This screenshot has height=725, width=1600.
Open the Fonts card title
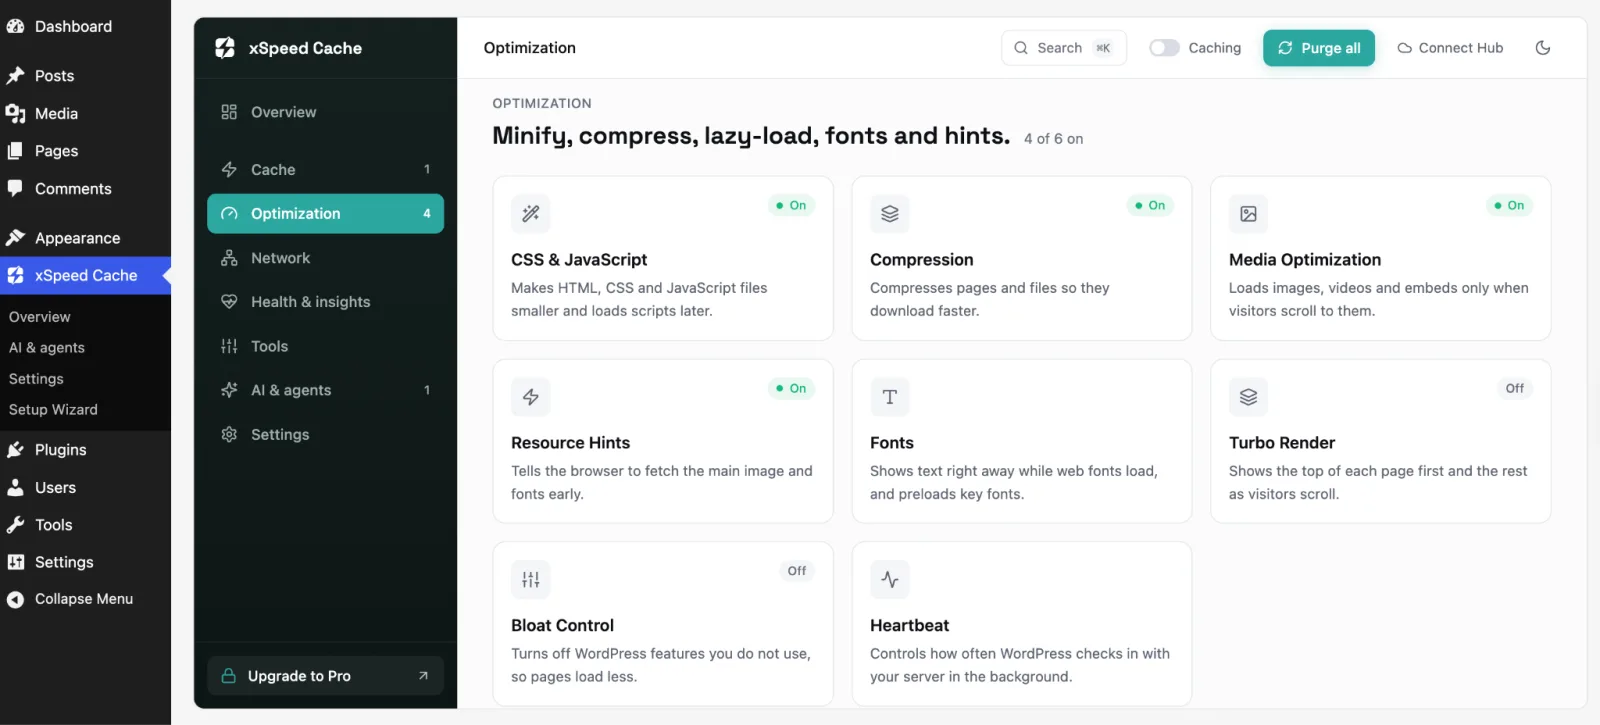pos(892,443)
